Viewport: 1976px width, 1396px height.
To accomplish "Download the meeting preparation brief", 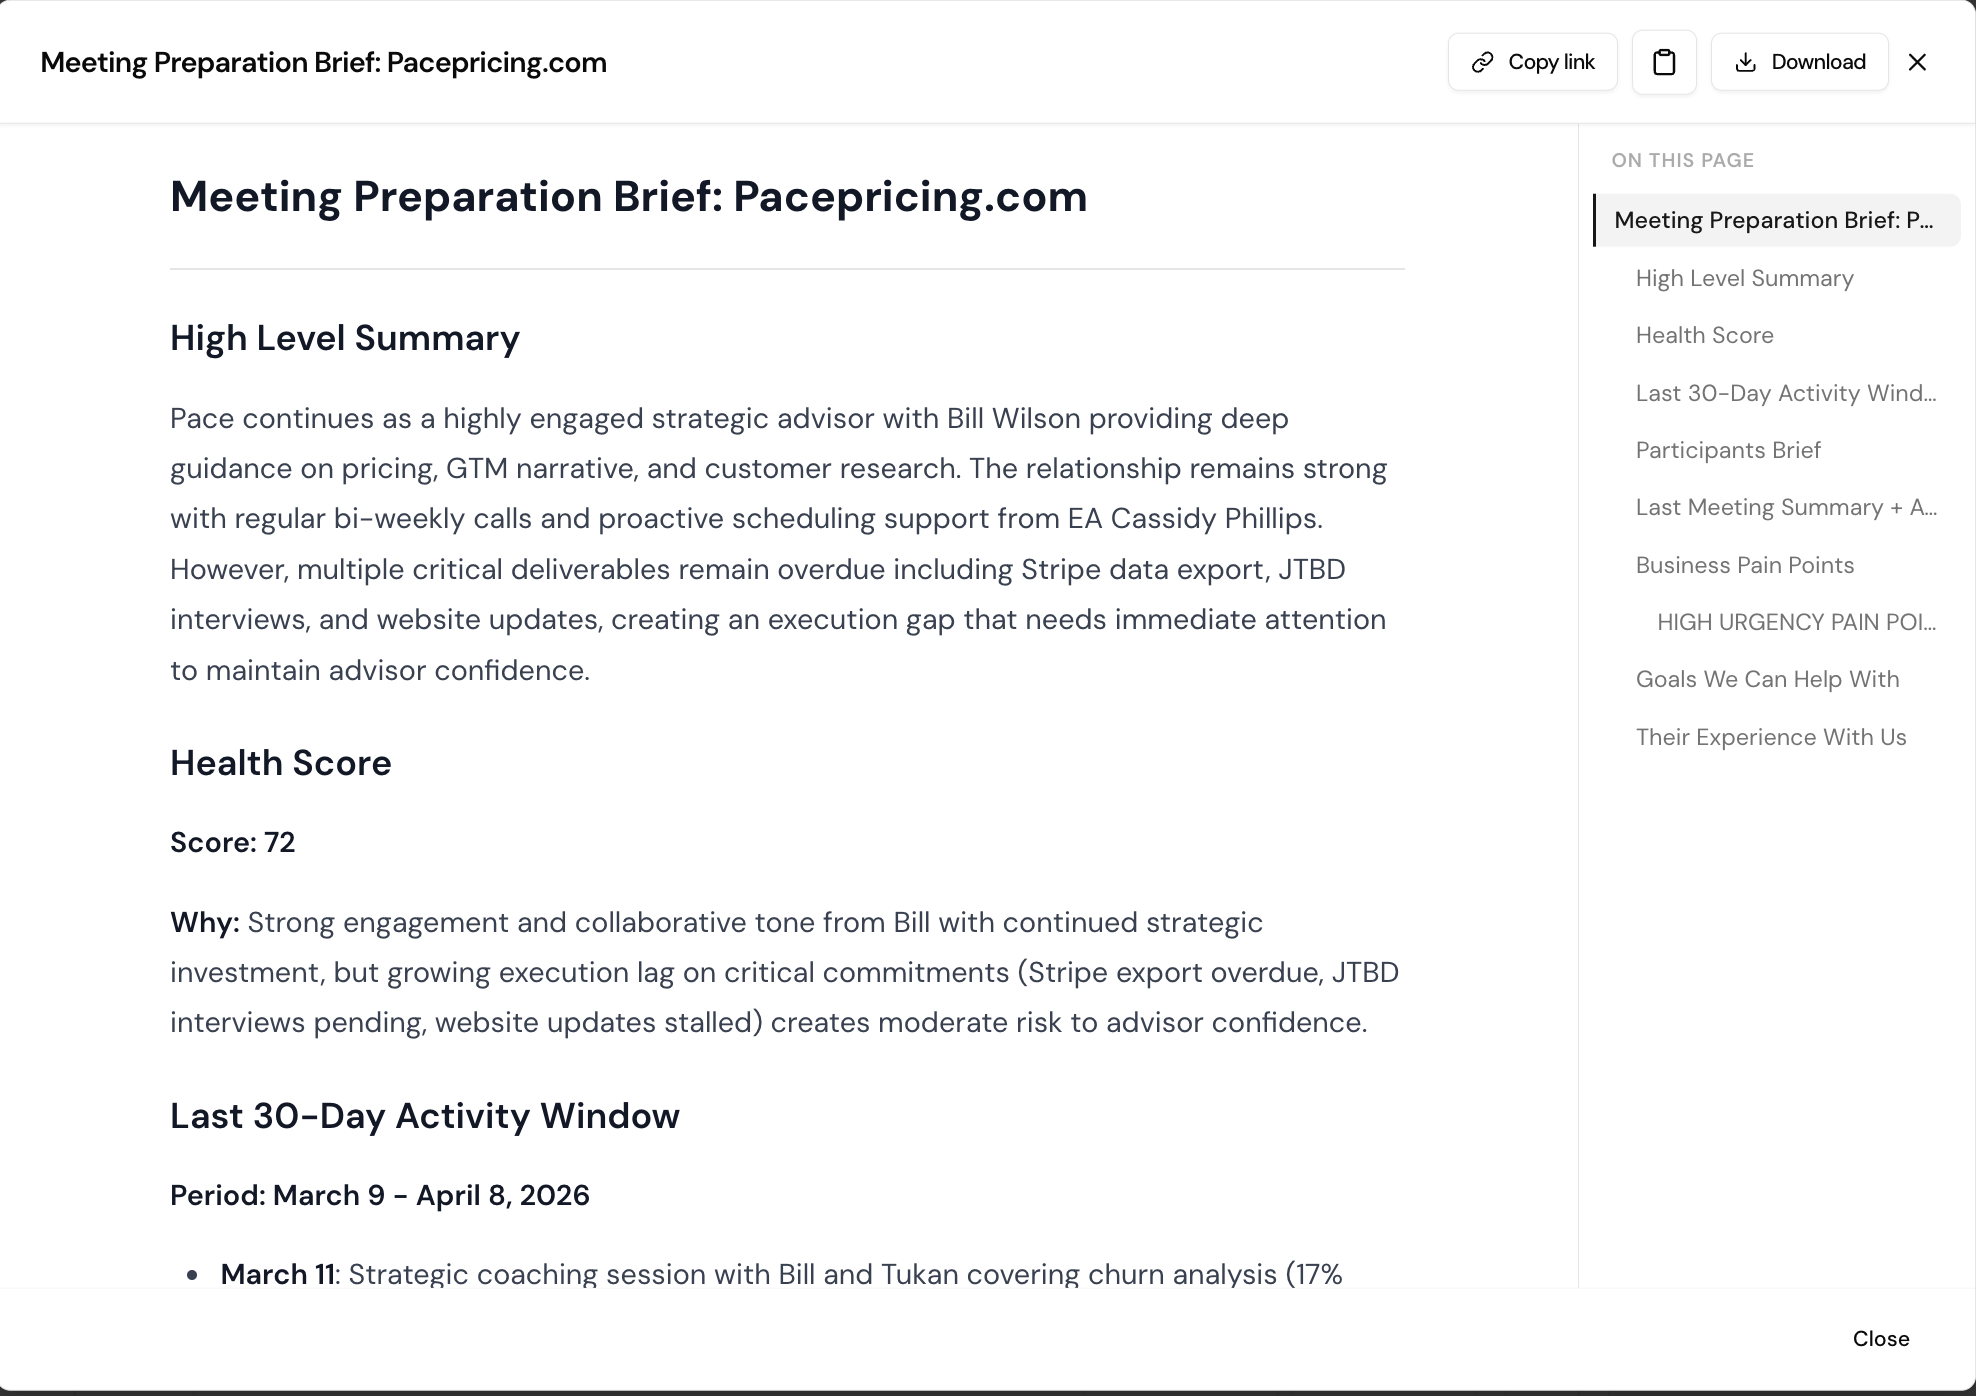I will 1798,61.
